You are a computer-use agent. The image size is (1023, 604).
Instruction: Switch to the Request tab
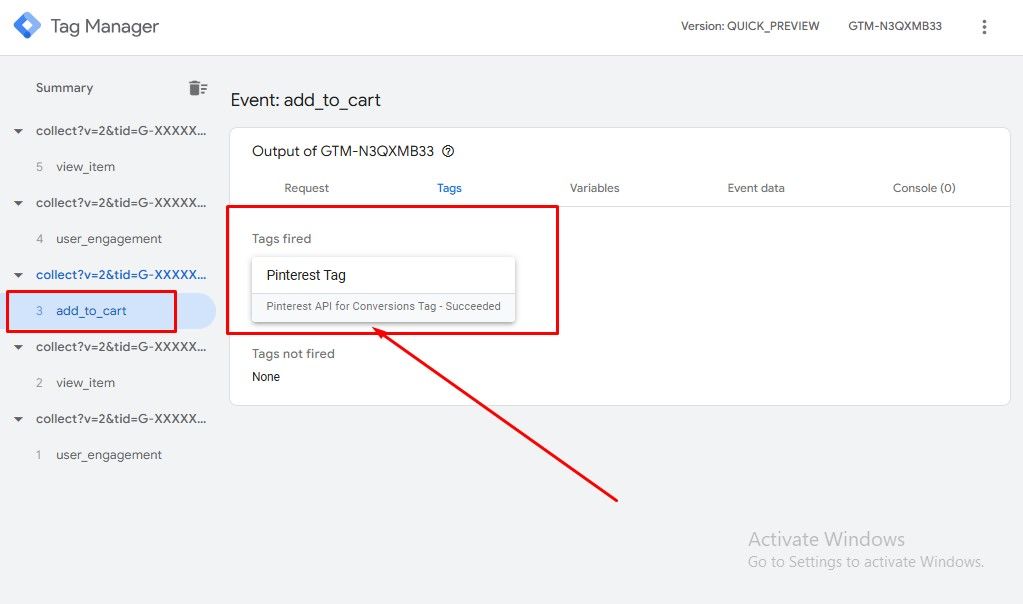coord(307,188)
